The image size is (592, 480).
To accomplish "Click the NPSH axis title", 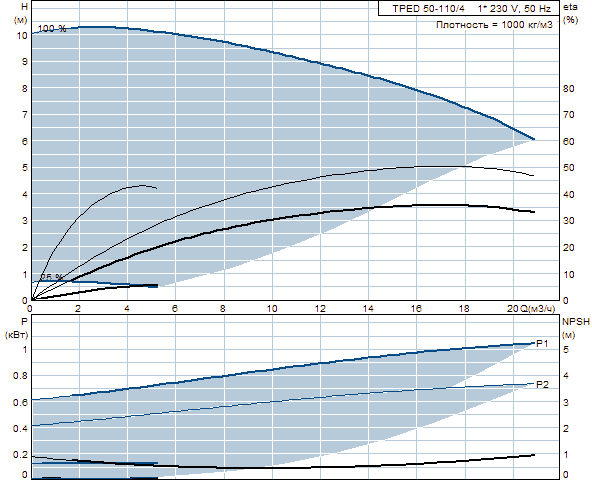I will pos(576,321).
